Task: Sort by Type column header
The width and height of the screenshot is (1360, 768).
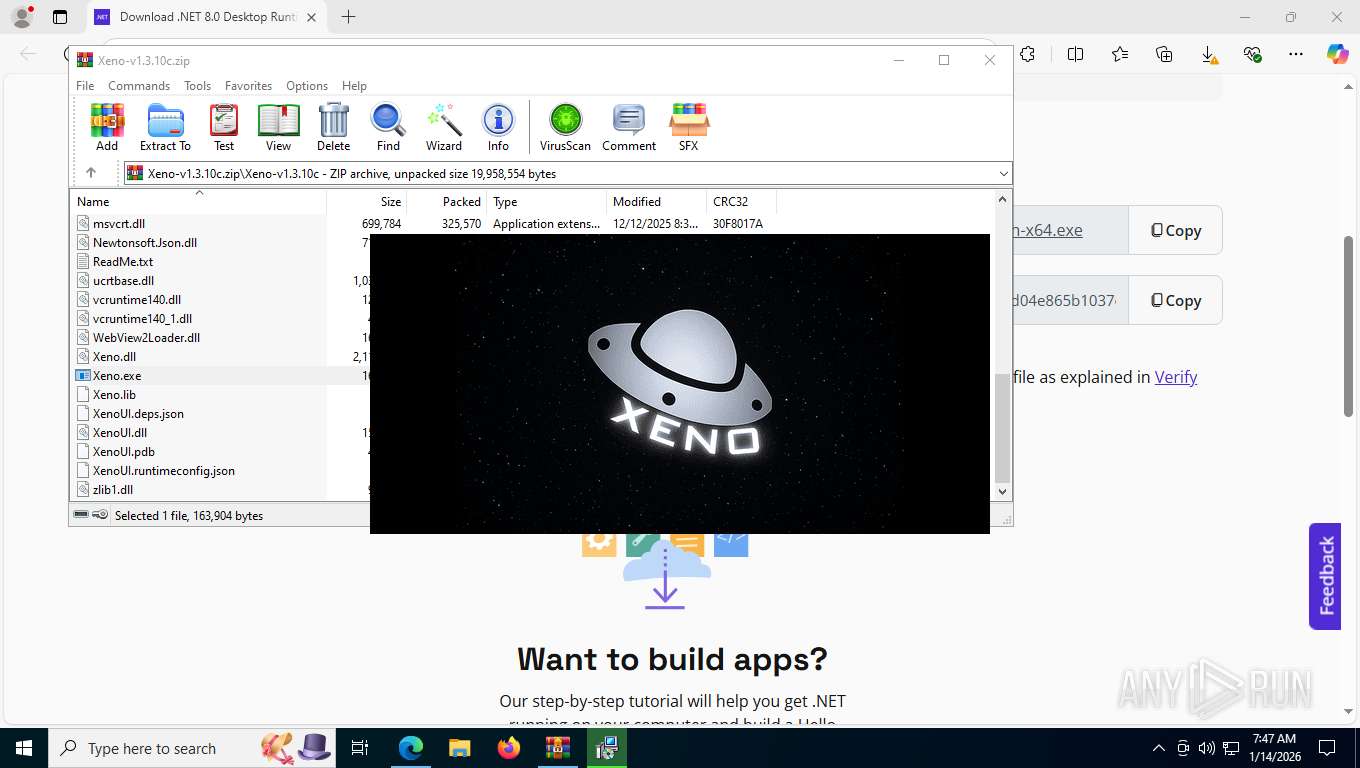Action: (x=546, y=202)
